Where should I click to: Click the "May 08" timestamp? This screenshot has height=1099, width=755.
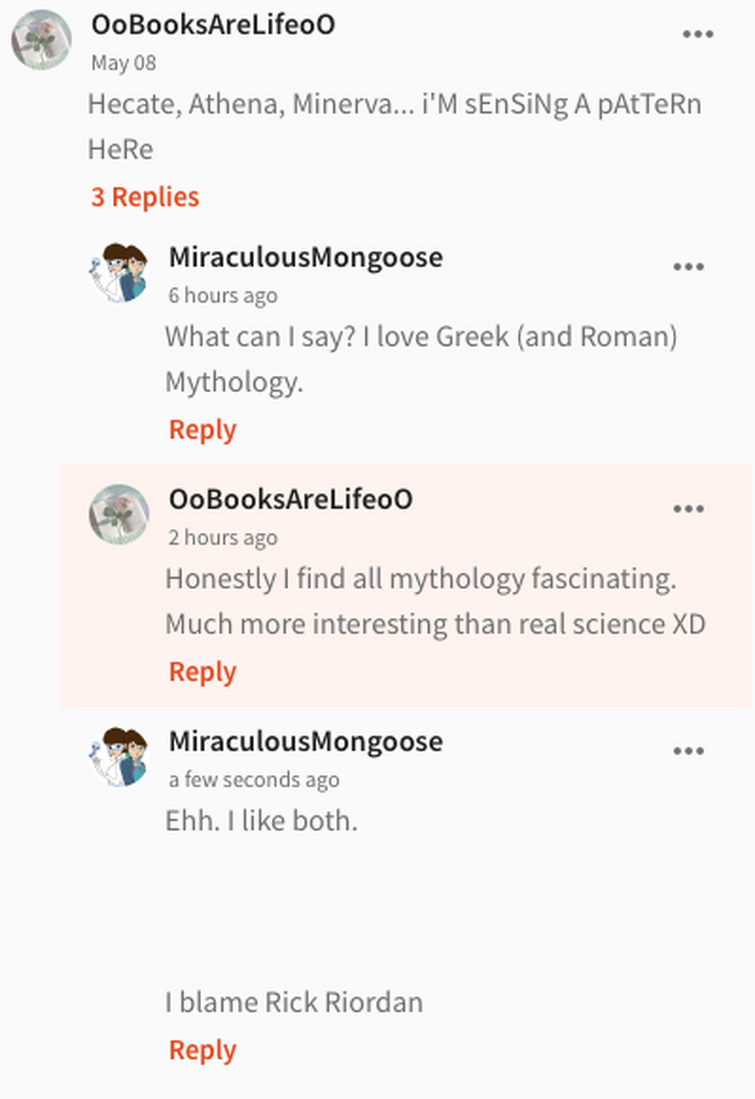pos(123,63)
